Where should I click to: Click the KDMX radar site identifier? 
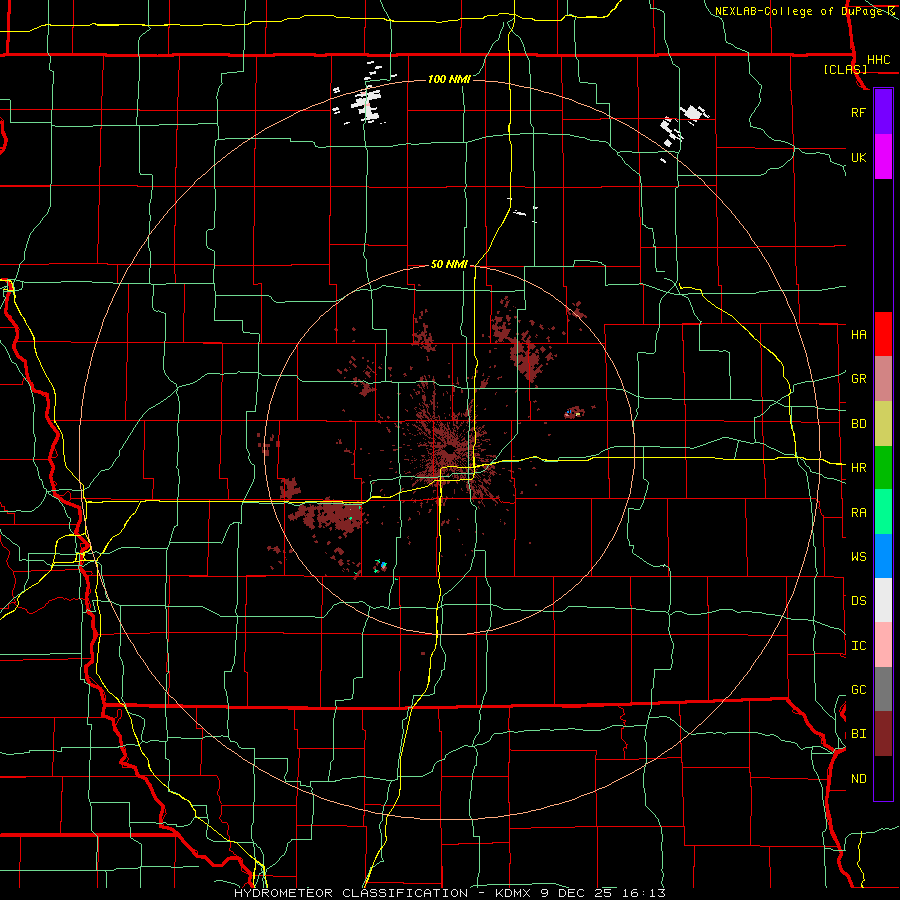515,893
